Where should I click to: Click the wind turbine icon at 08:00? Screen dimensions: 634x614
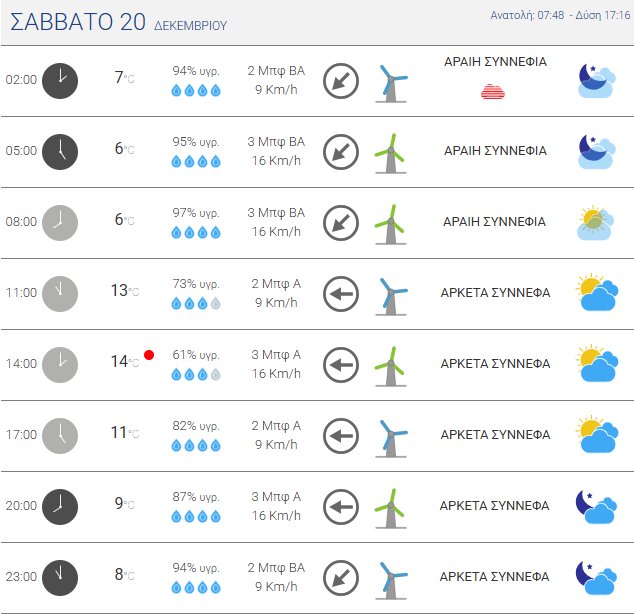pos(390,222)
